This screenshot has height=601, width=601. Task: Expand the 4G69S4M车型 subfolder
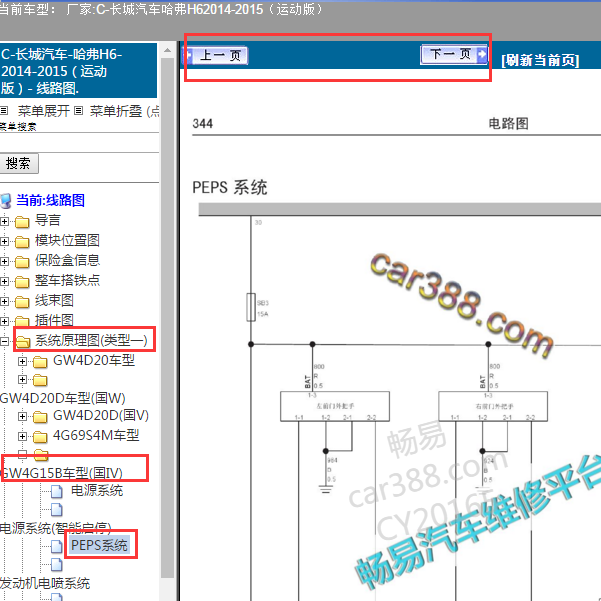[23, 436]
